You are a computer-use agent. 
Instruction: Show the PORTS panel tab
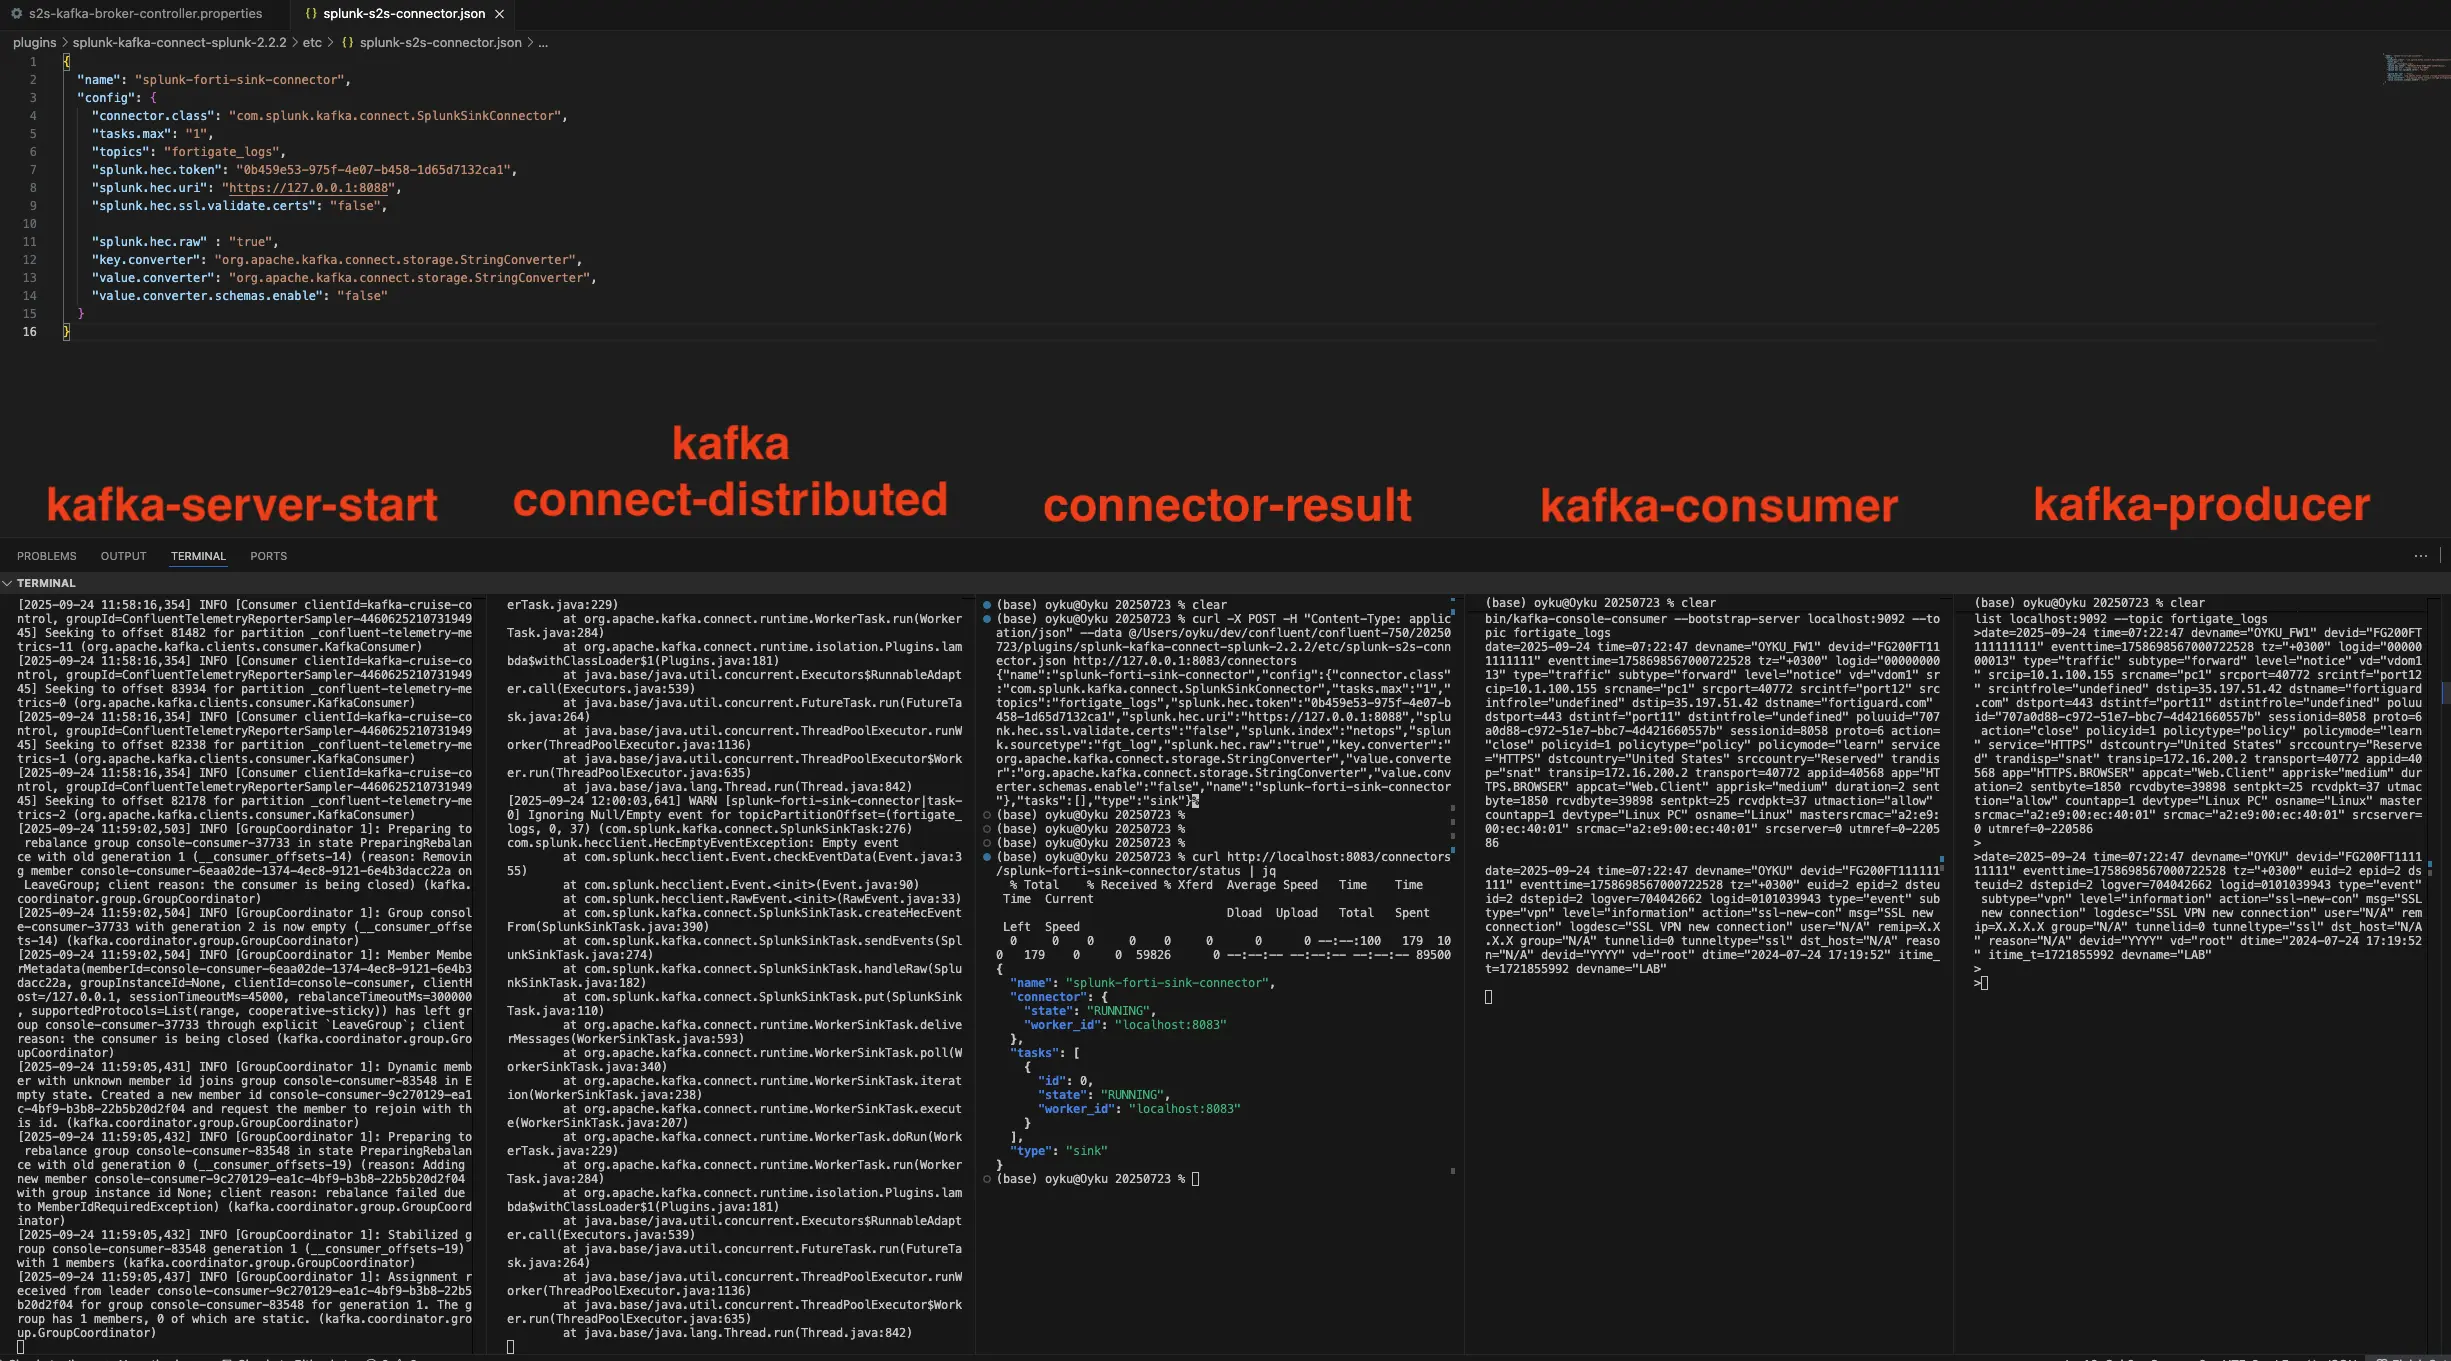(x=268, y=556)
